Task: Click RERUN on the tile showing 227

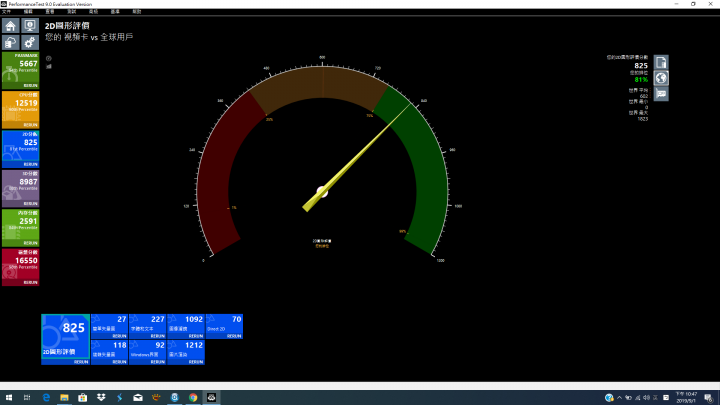Action: [x=158, y=336]
